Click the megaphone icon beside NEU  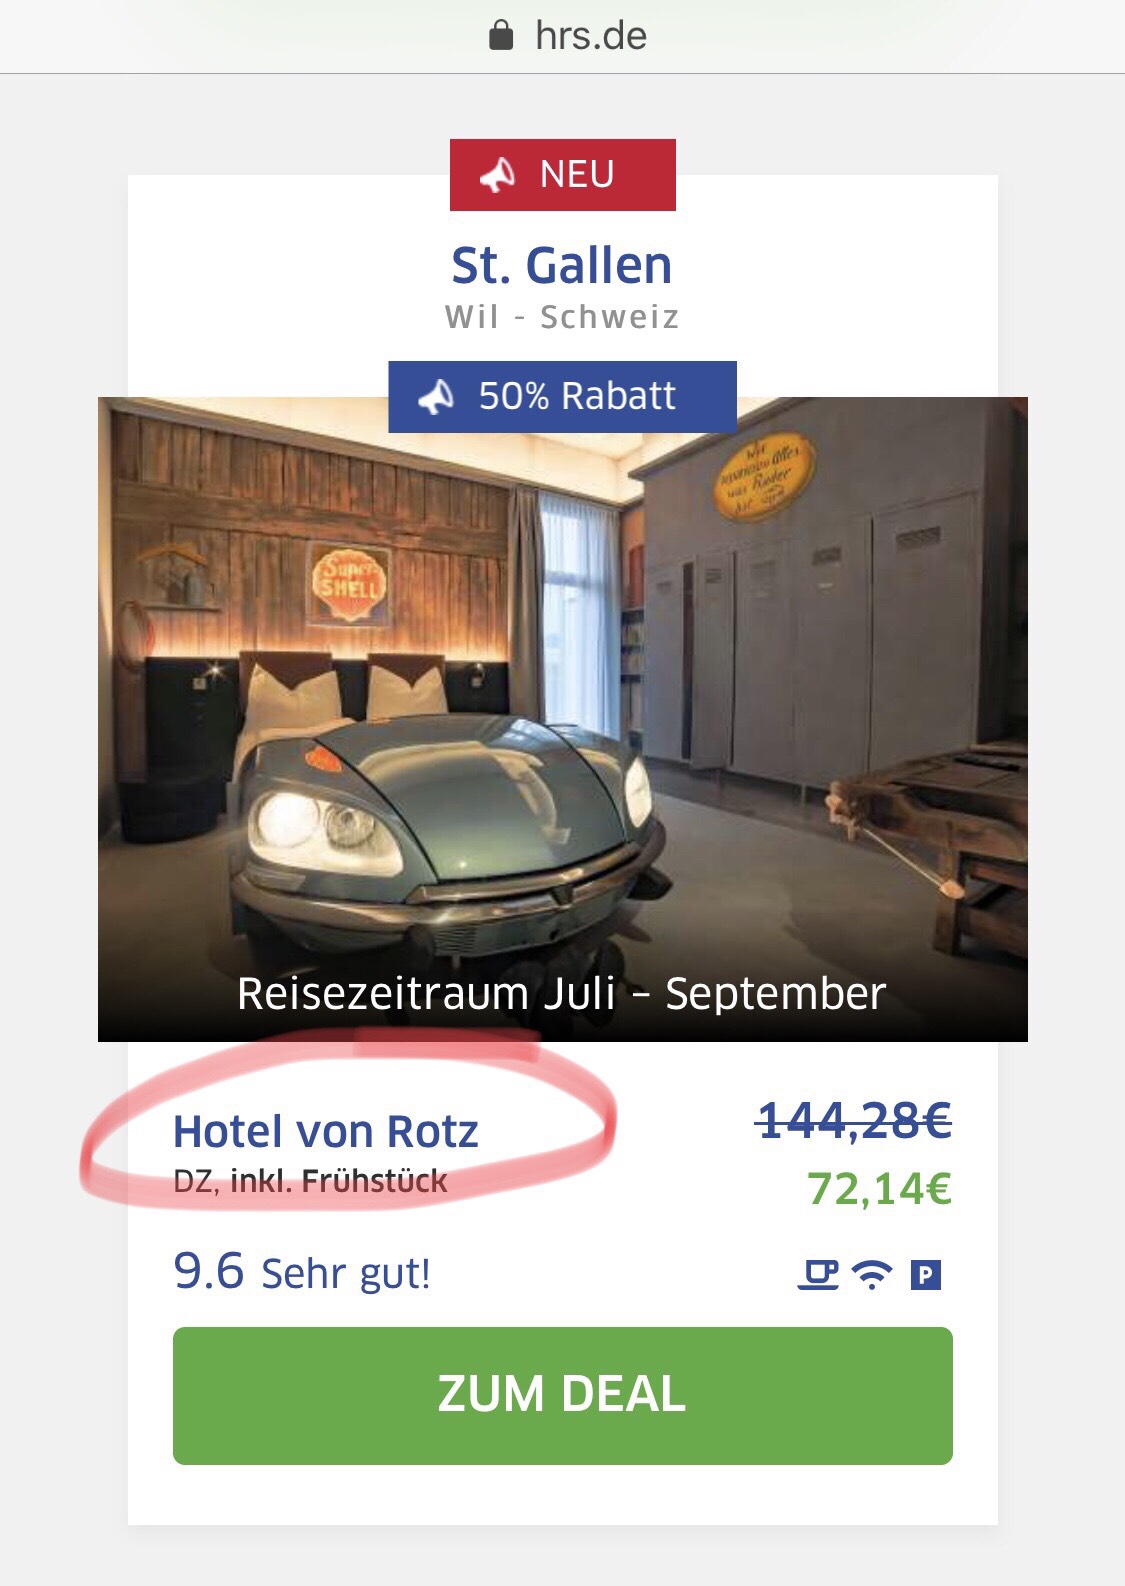point(497,175)
